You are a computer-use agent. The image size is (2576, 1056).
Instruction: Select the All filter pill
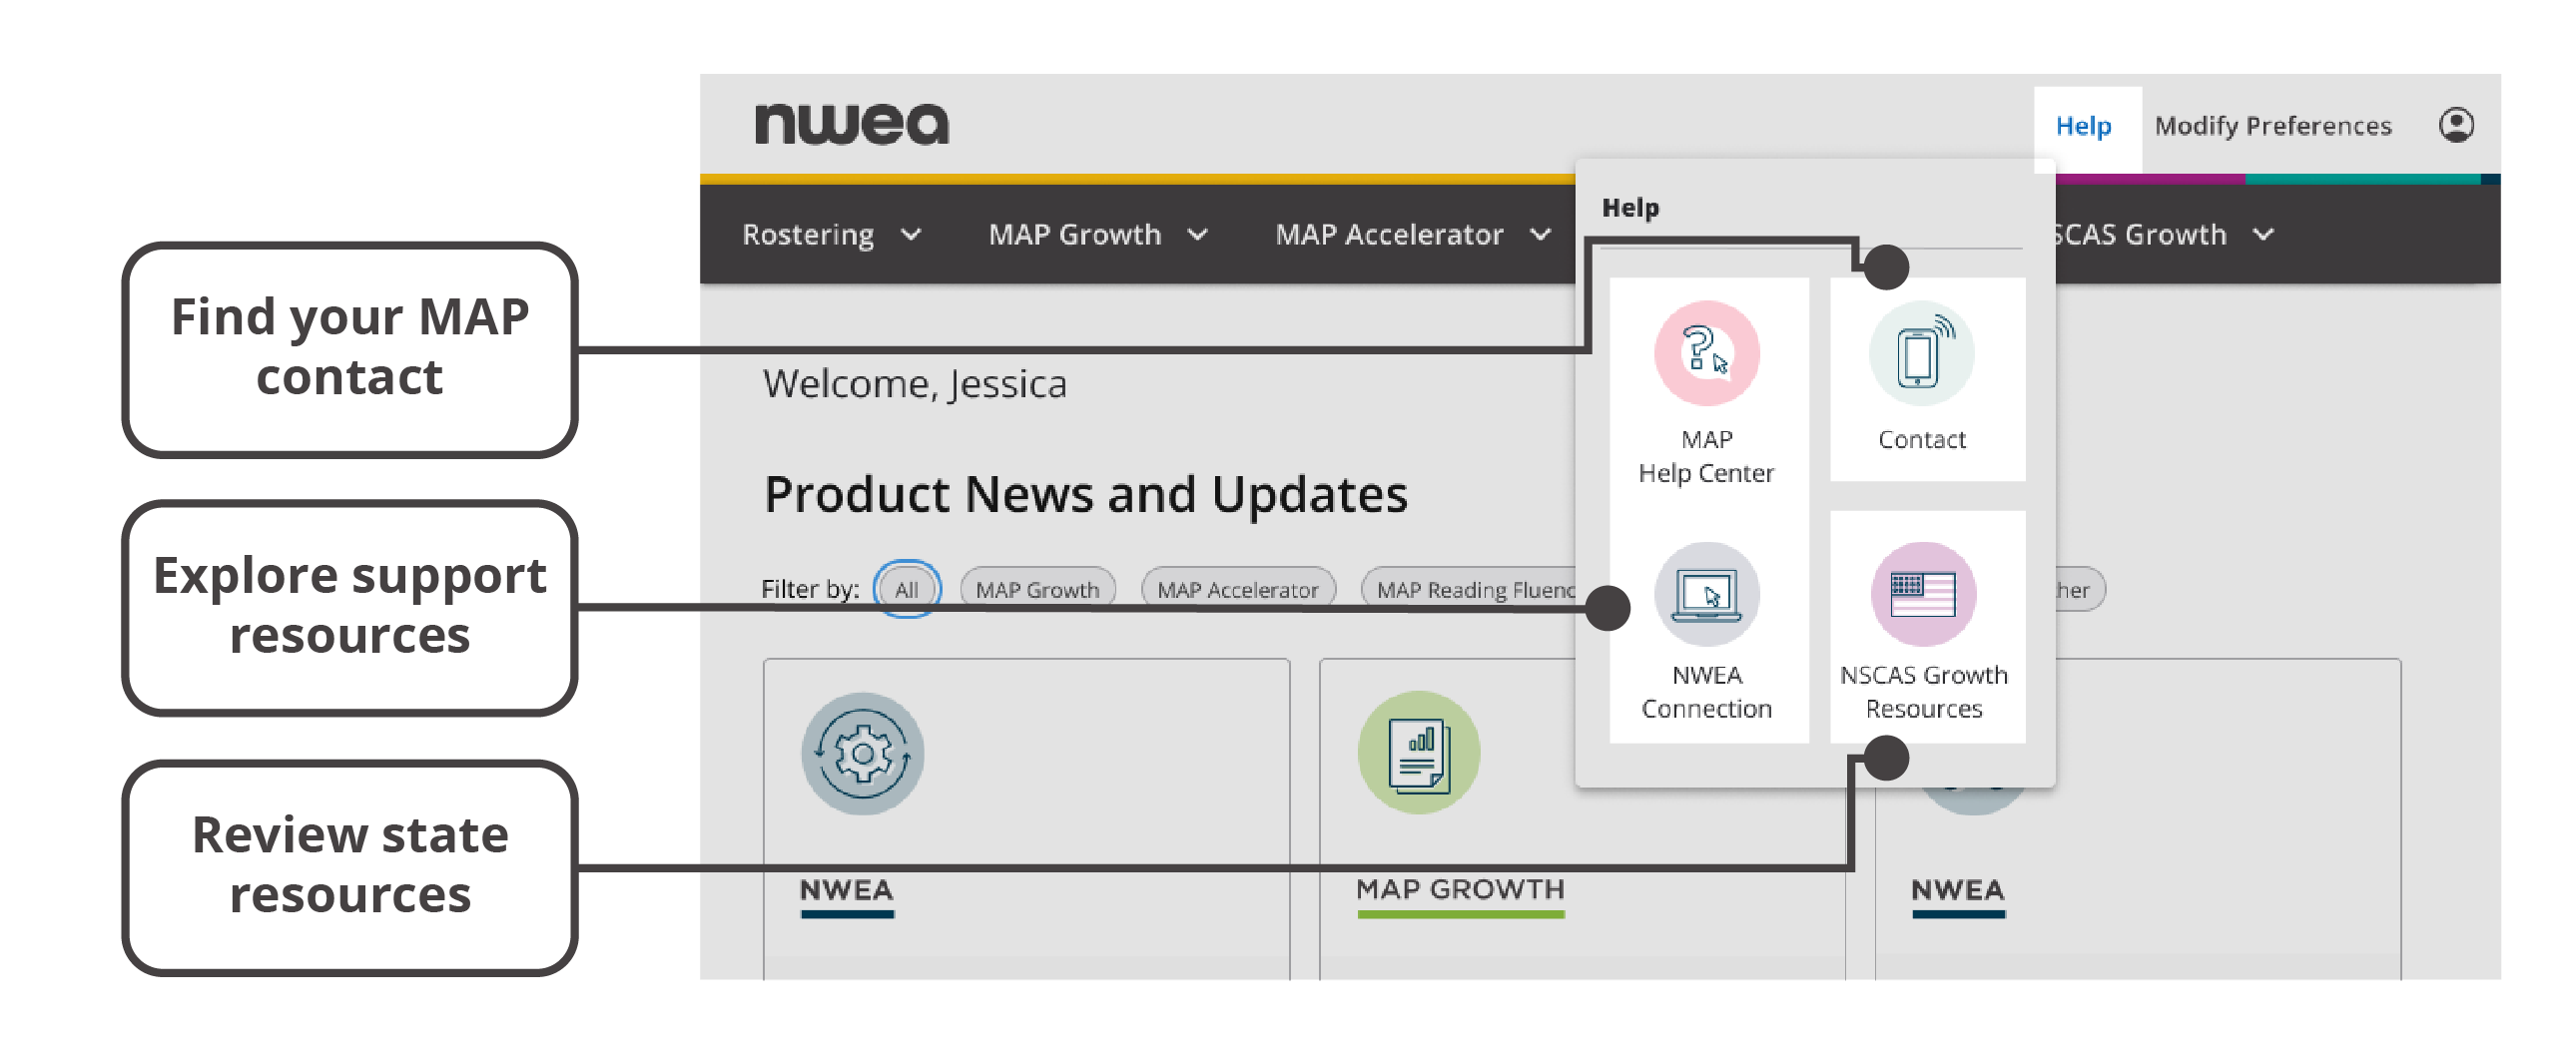(x=907, y=589)
